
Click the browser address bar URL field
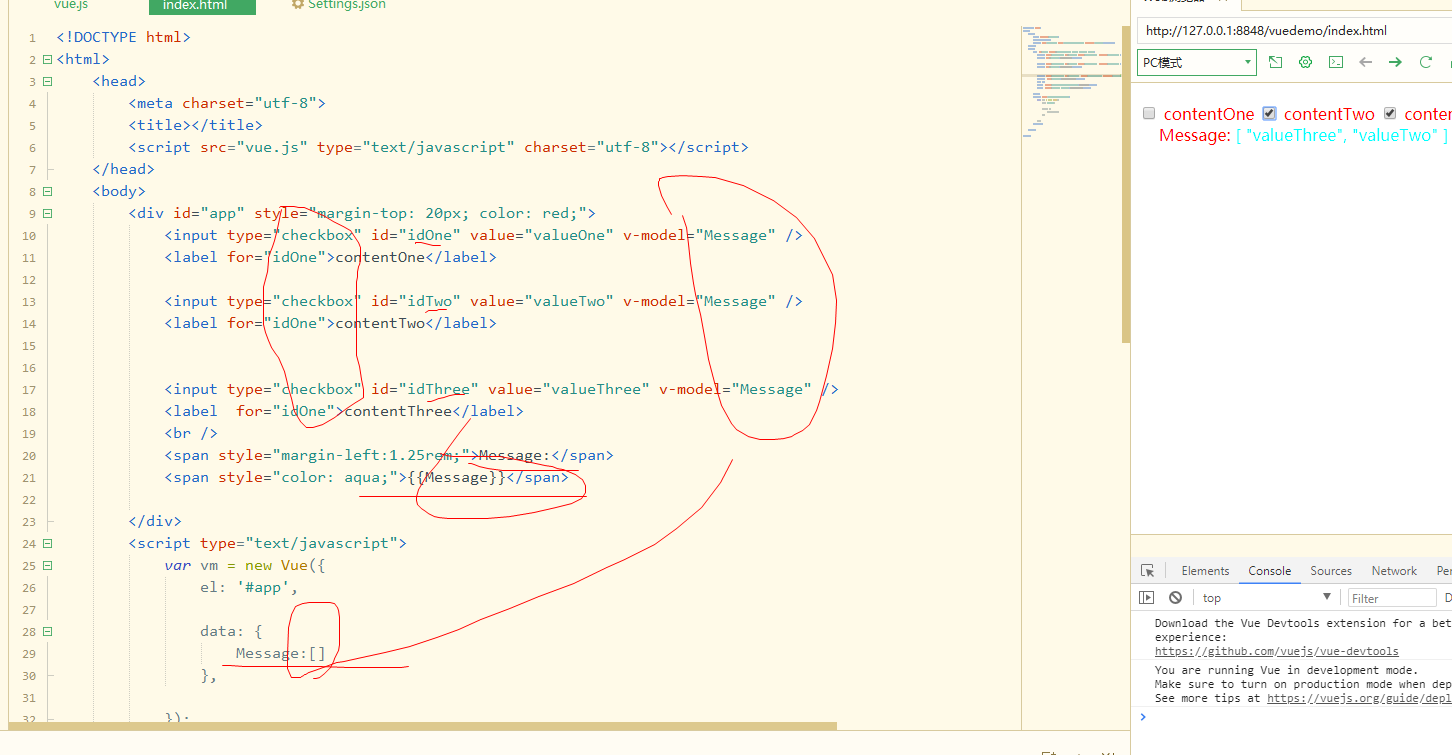(1293, 31)
